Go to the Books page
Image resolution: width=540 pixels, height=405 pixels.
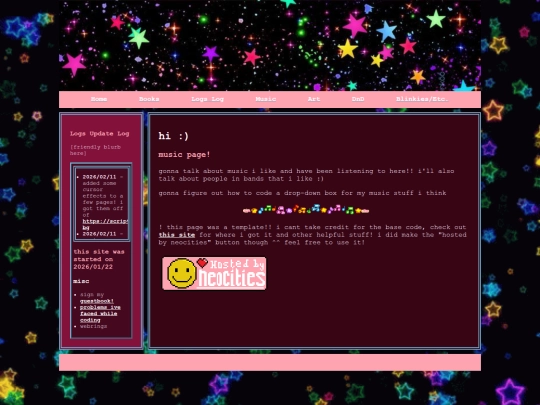point(149,99)
